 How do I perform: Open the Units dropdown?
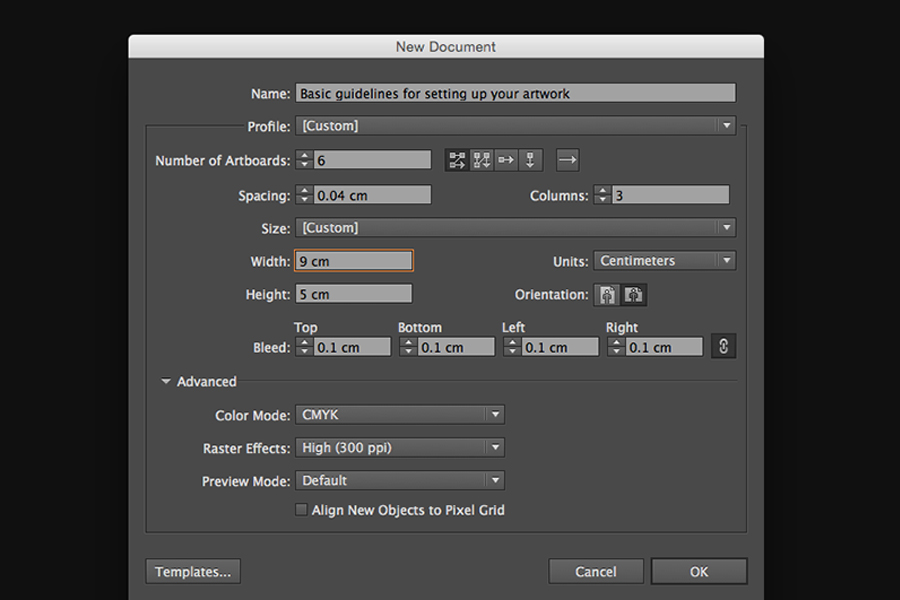[664, 260]
